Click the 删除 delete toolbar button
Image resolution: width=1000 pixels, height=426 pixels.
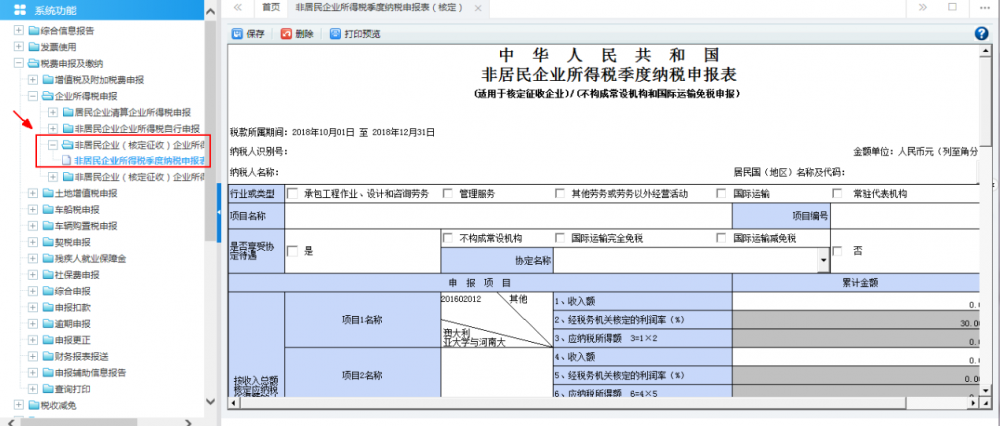point(297,34)
